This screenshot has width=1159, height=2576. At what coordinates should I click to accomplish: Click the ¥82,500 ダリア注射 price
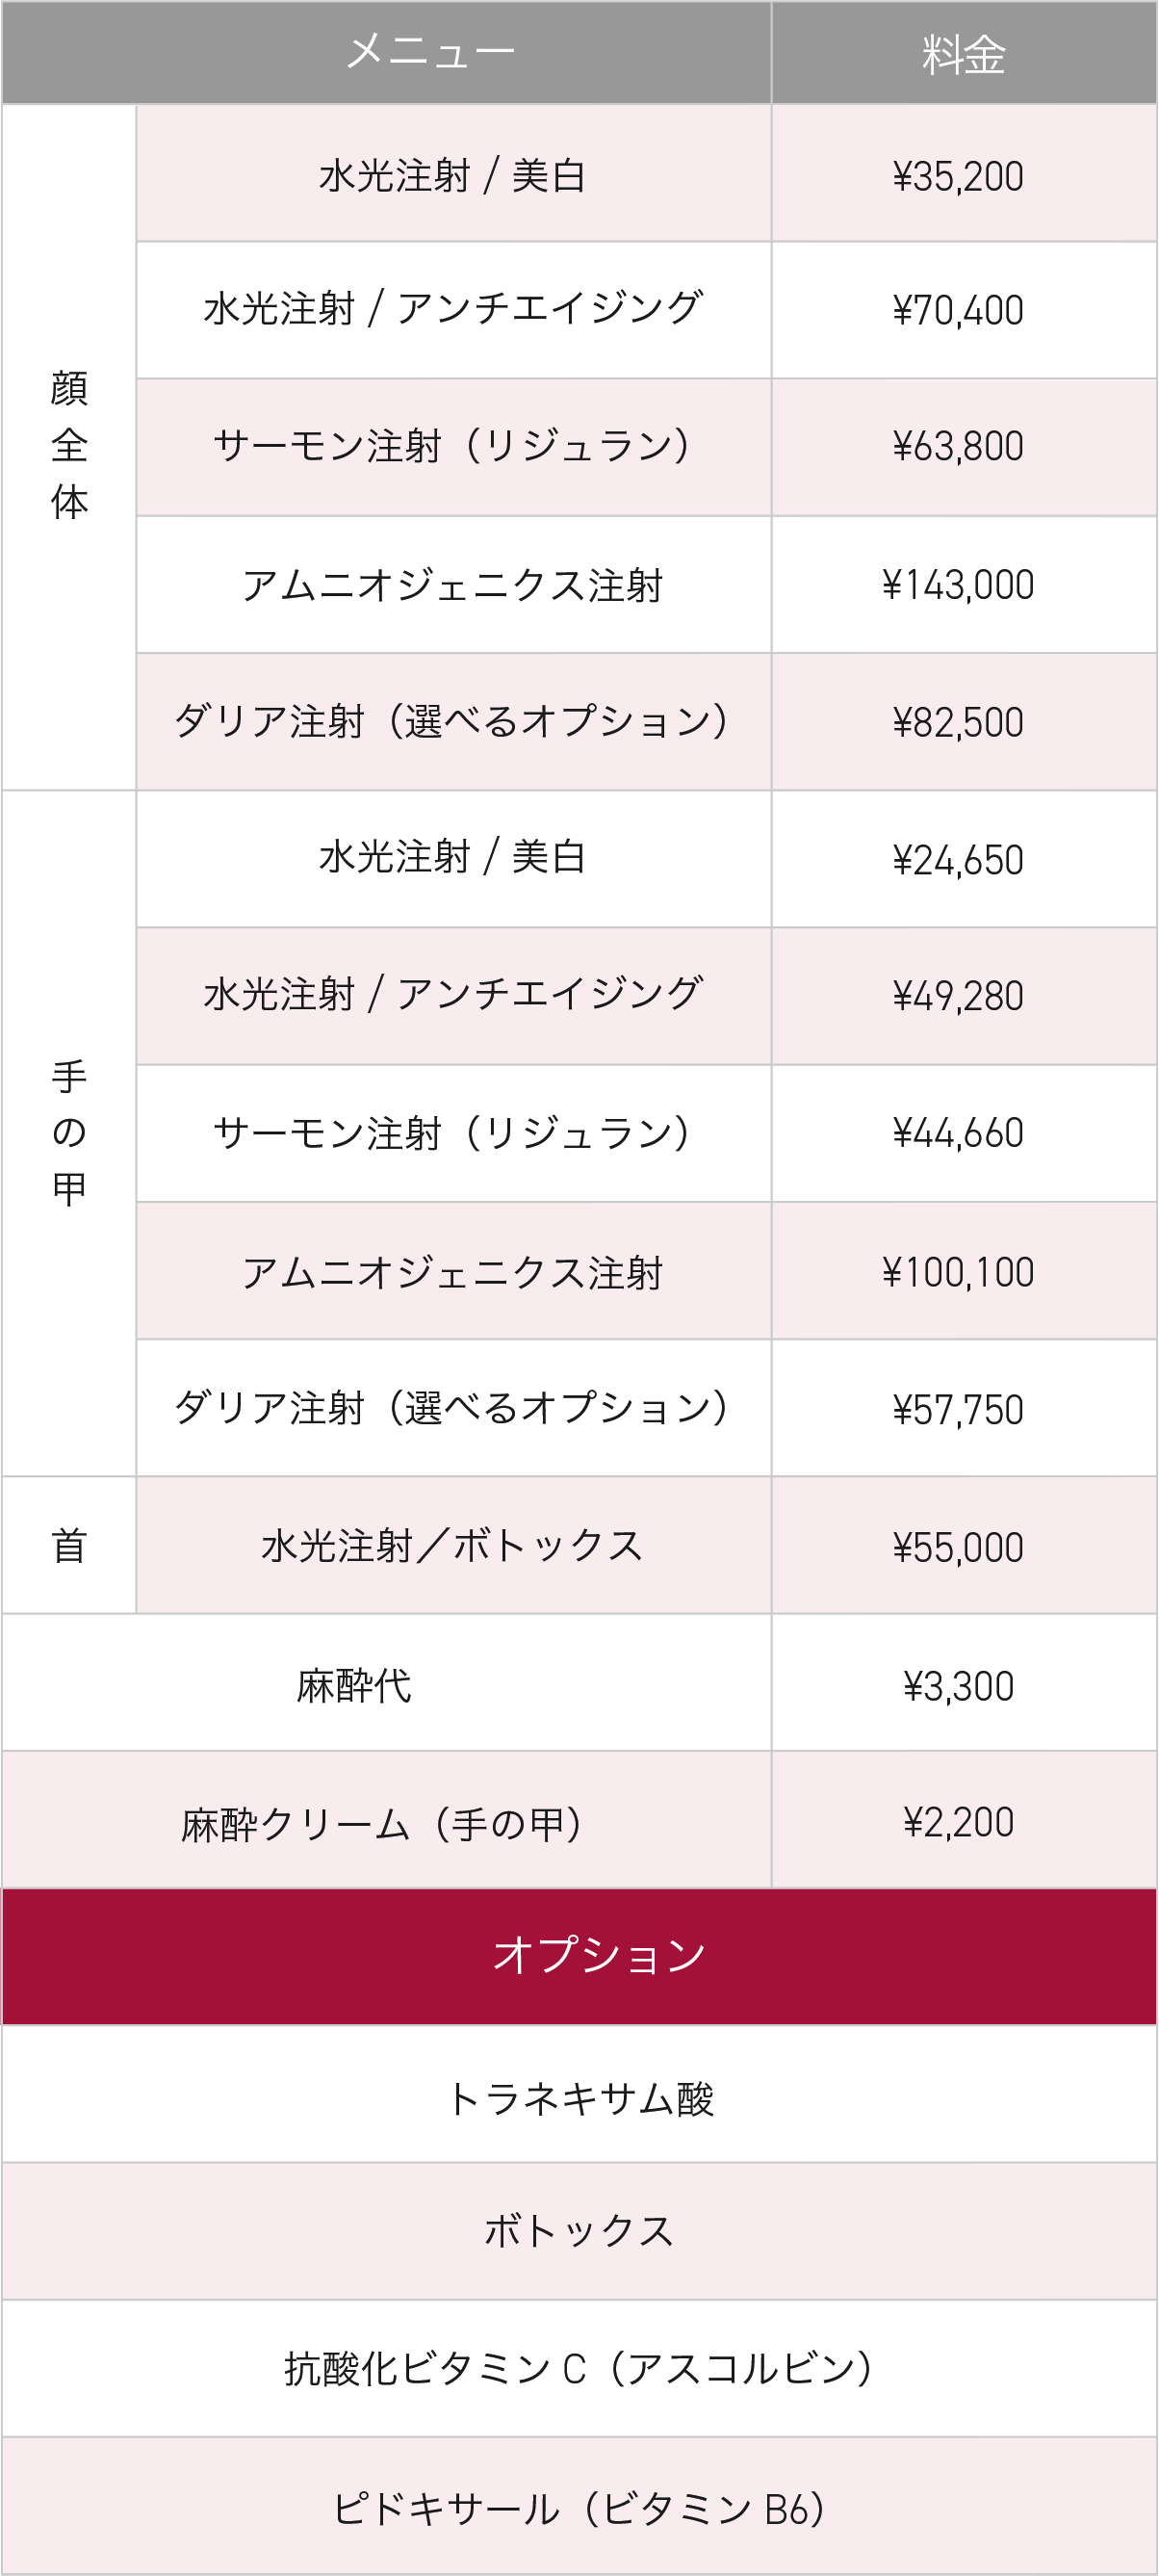pos(958,722)
